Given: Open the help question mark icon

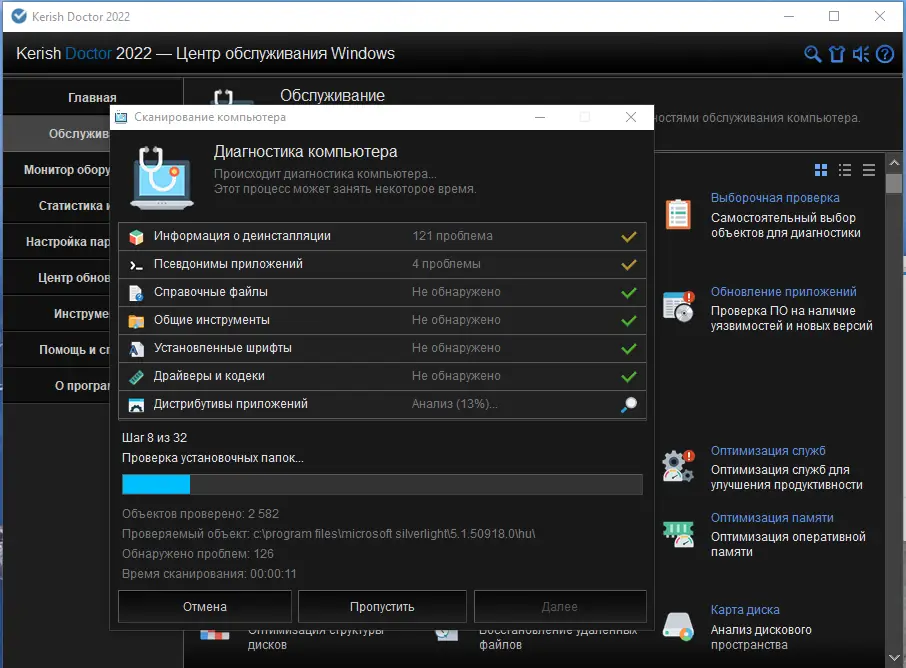Looking at the screenshot, I should (885, 54).
